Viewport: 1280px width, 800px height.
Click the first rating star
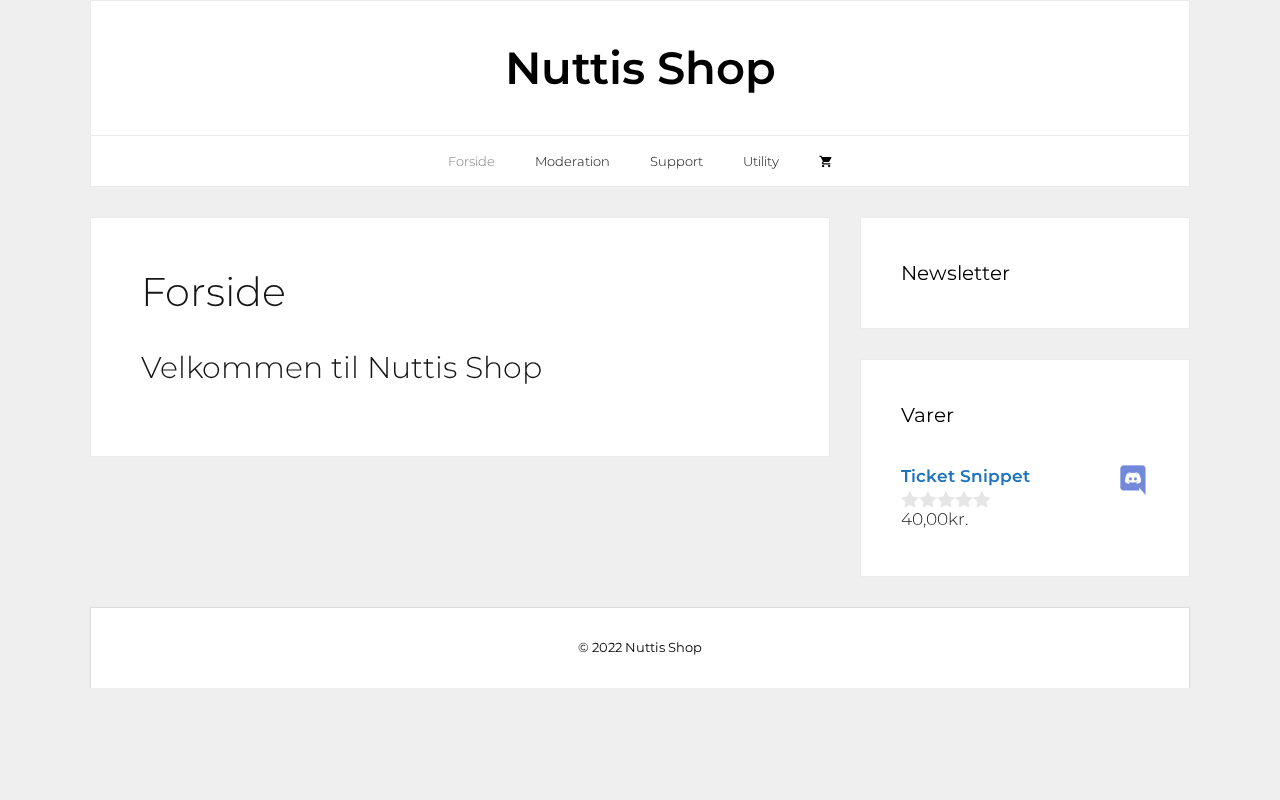tap(910, 500)
